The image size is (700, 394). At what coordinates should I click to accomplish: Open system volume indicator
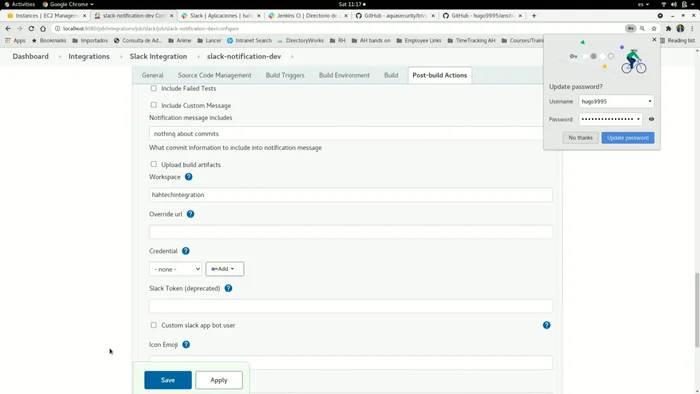click(x=674, y=4)
